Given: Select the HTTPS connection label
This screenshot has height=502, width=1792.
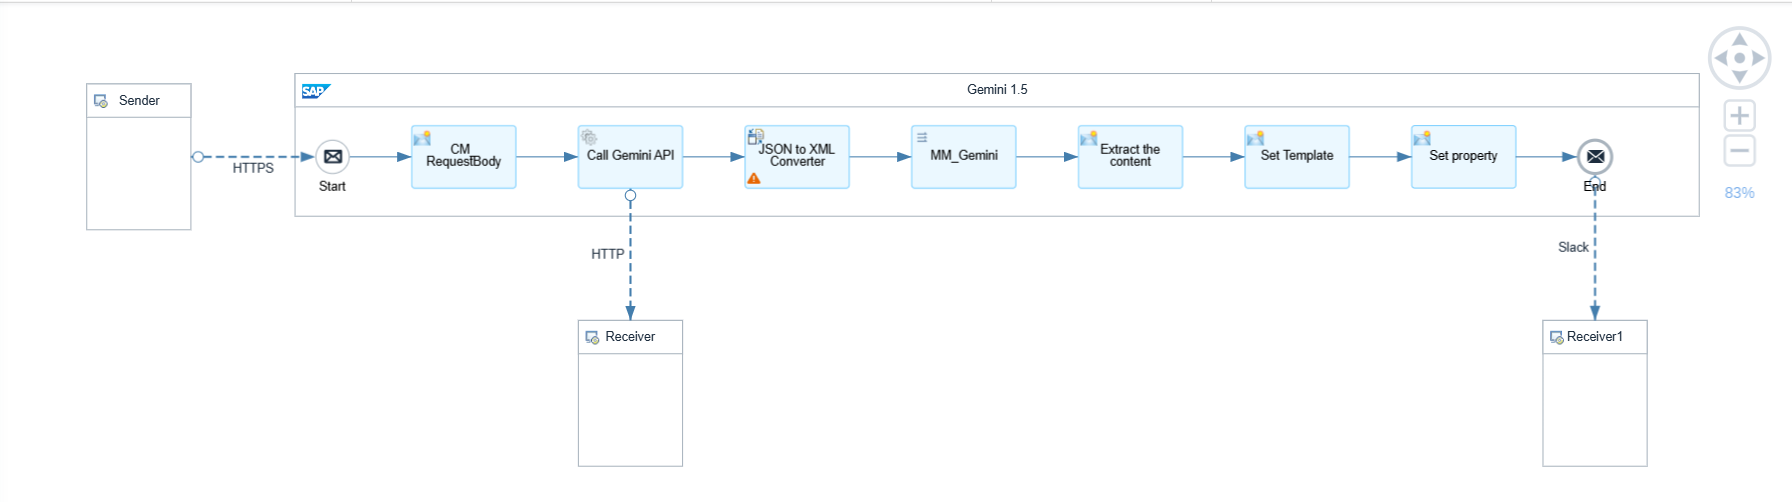Looking at the screenshot, I should tap(253, 168).
